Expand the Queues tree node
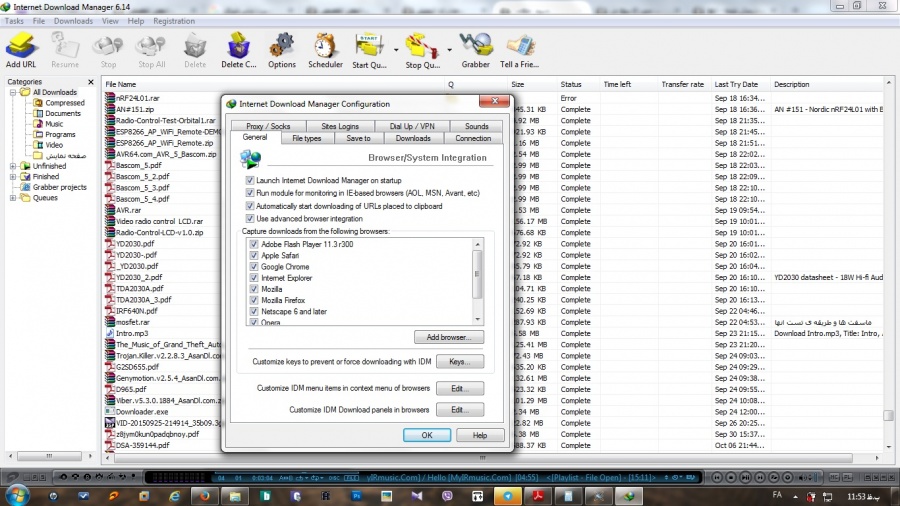 coord(13,198)
